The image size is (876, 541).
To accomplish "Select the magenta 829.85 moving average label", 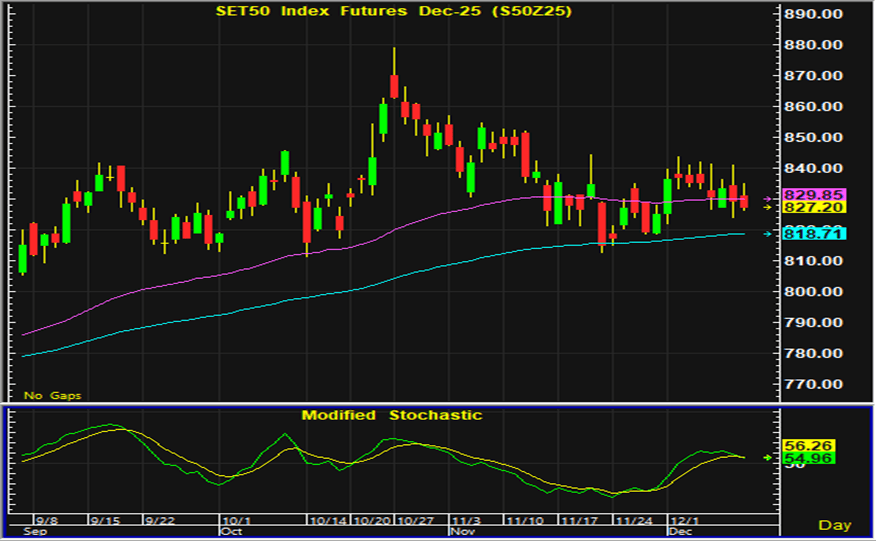I will [x=814, y=195].
